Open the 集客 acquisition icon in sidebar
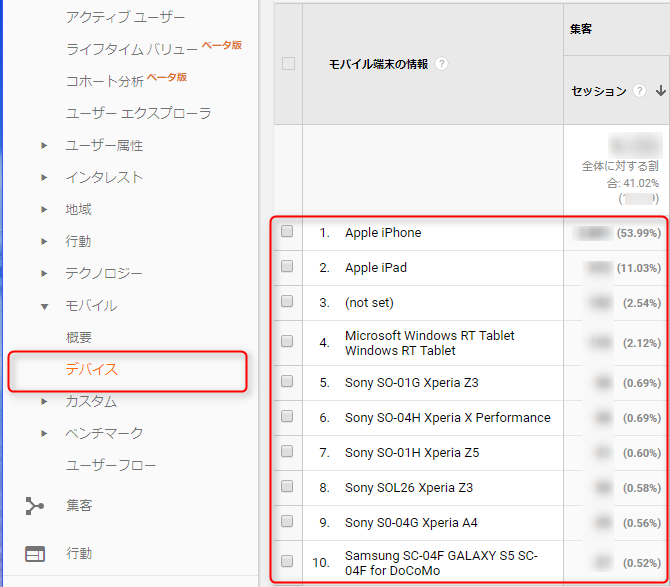Viewport: 670px width, 587px height. [35, 506]
